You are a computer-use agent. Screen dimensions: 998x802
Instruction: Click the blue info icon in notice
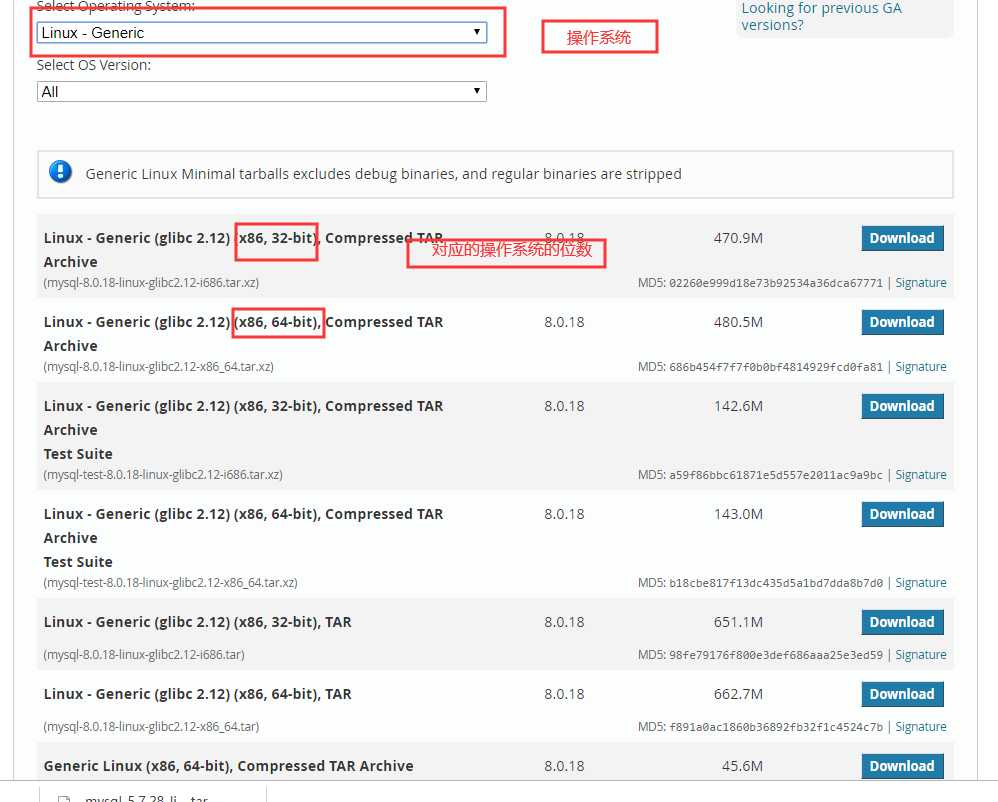coord(60,172)
